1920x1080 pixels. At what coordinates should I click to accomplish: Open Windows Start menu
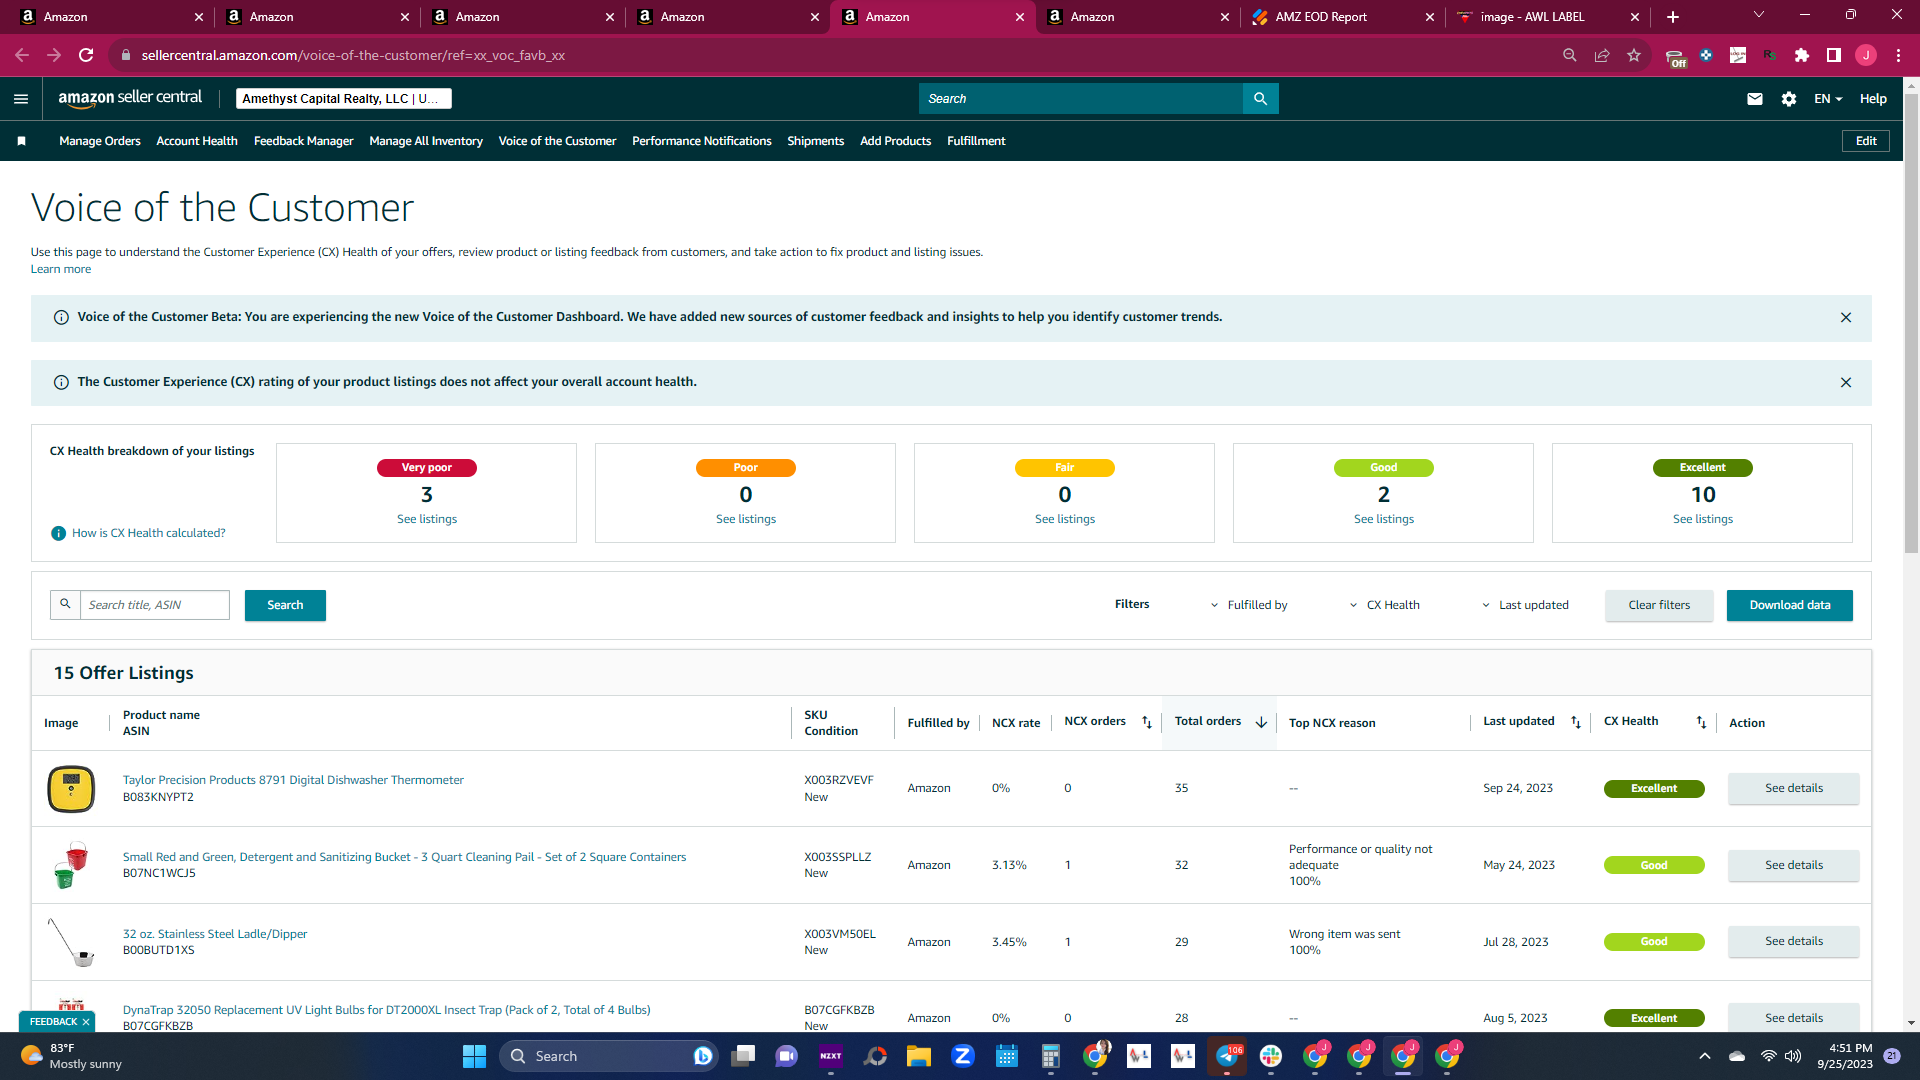[474, 1056]
